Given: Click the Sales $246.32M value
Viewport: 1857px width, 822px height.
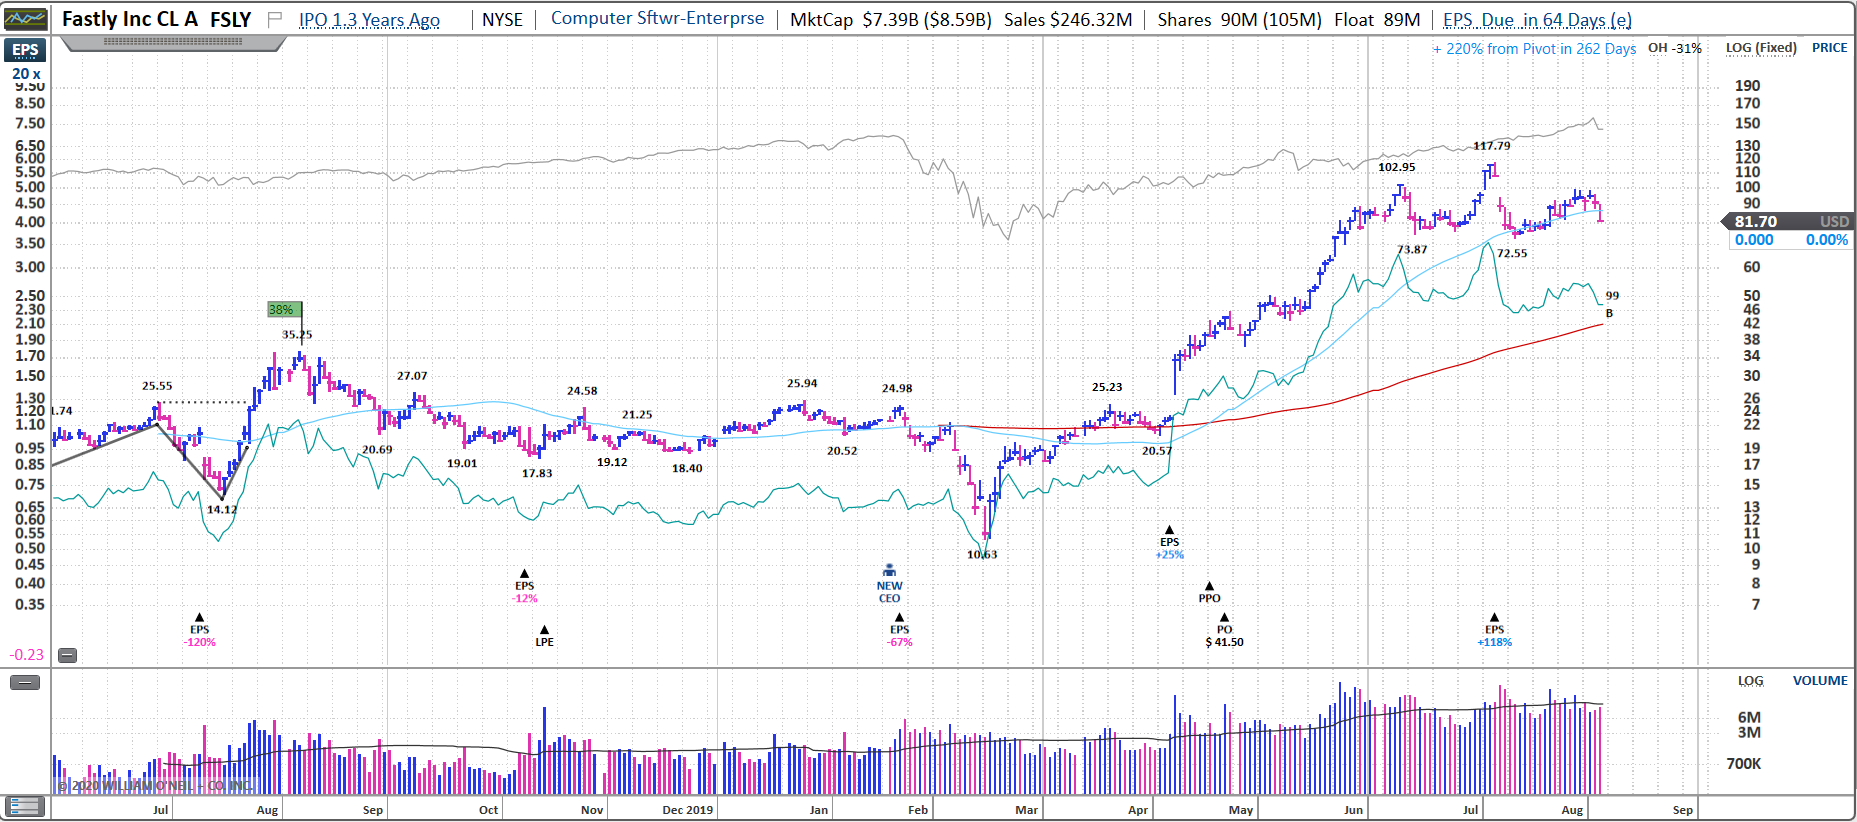Looking at the screenshot, I should 1068,19.
